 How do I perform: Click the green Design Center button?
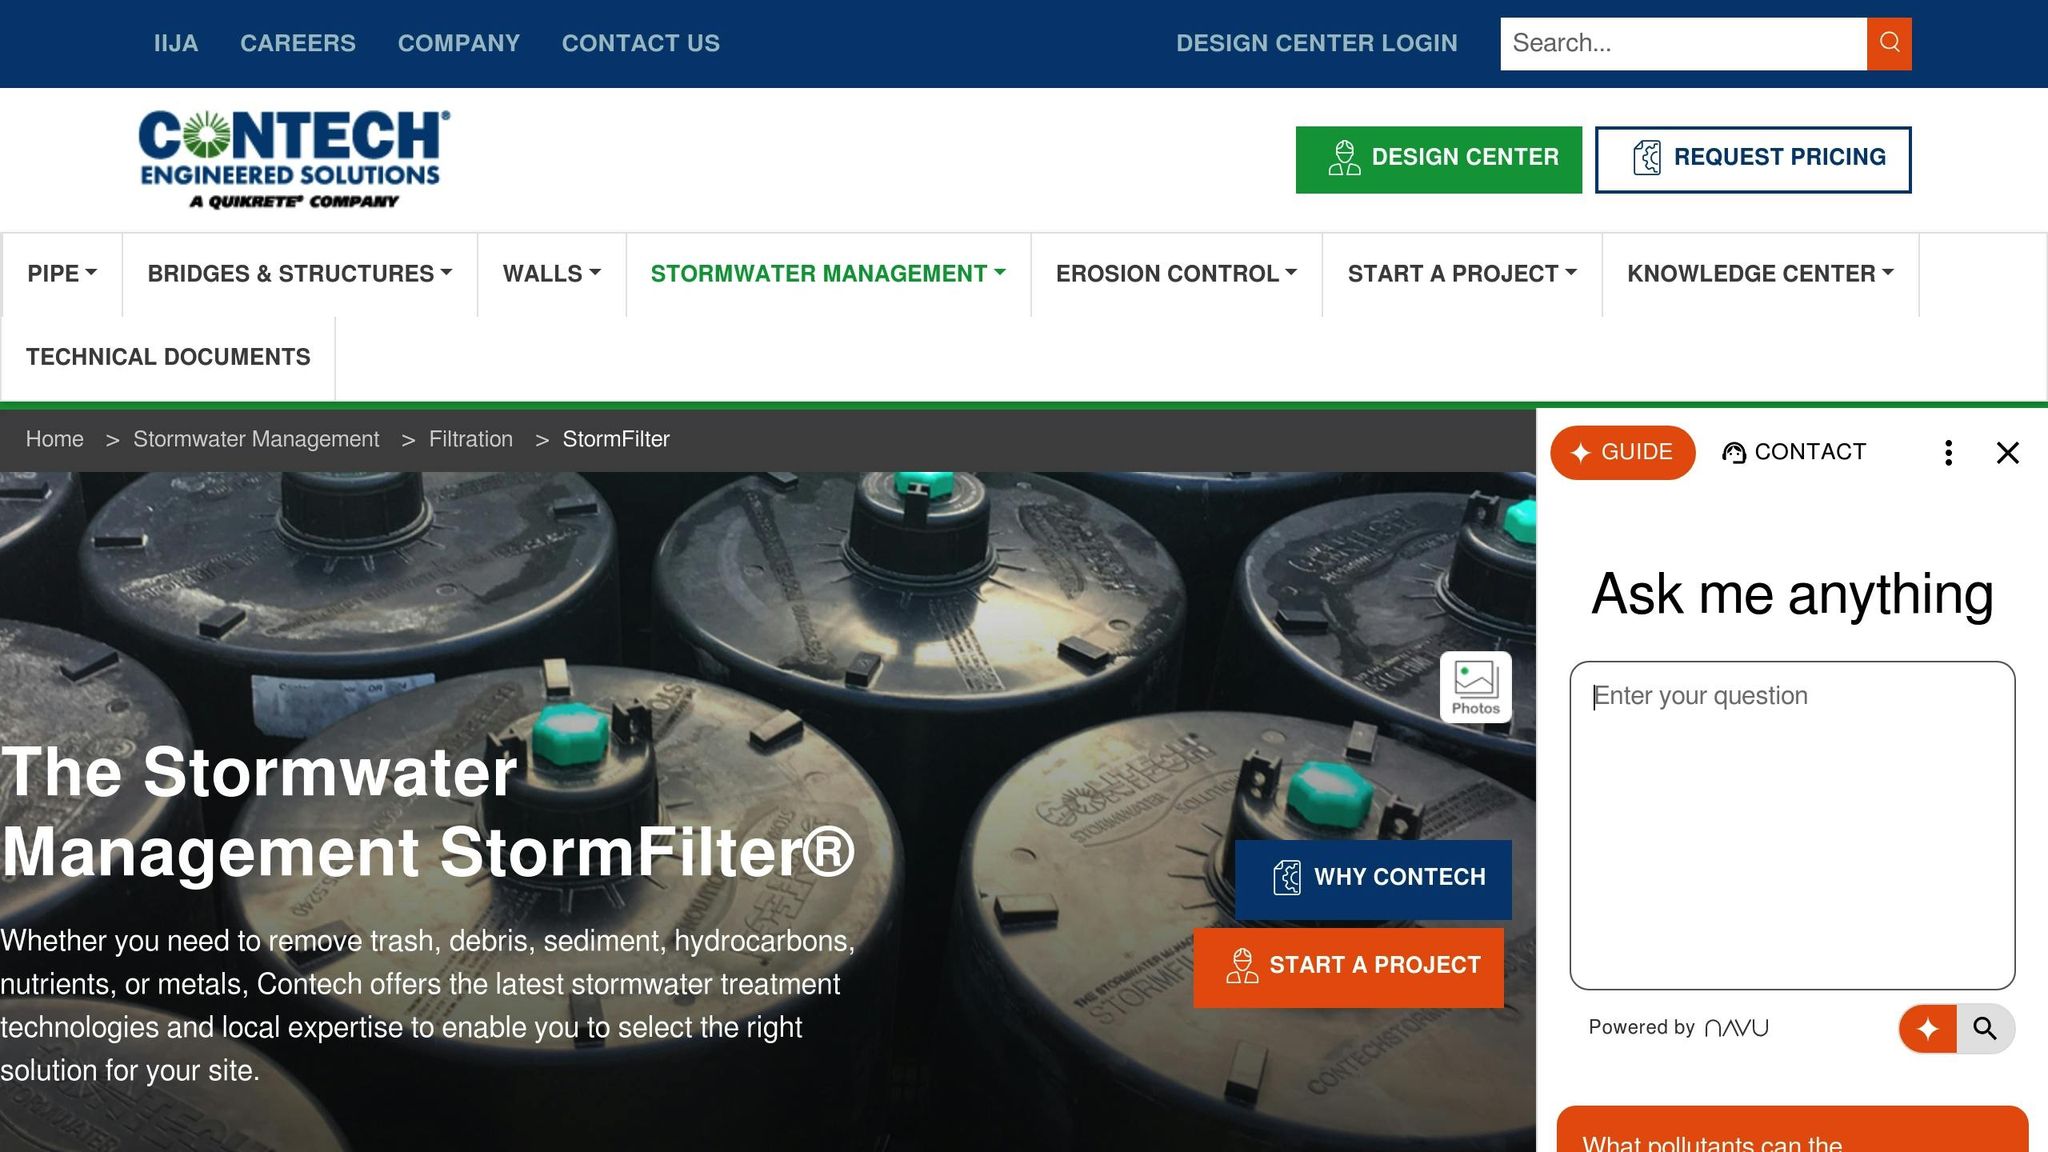[1439, 159]
